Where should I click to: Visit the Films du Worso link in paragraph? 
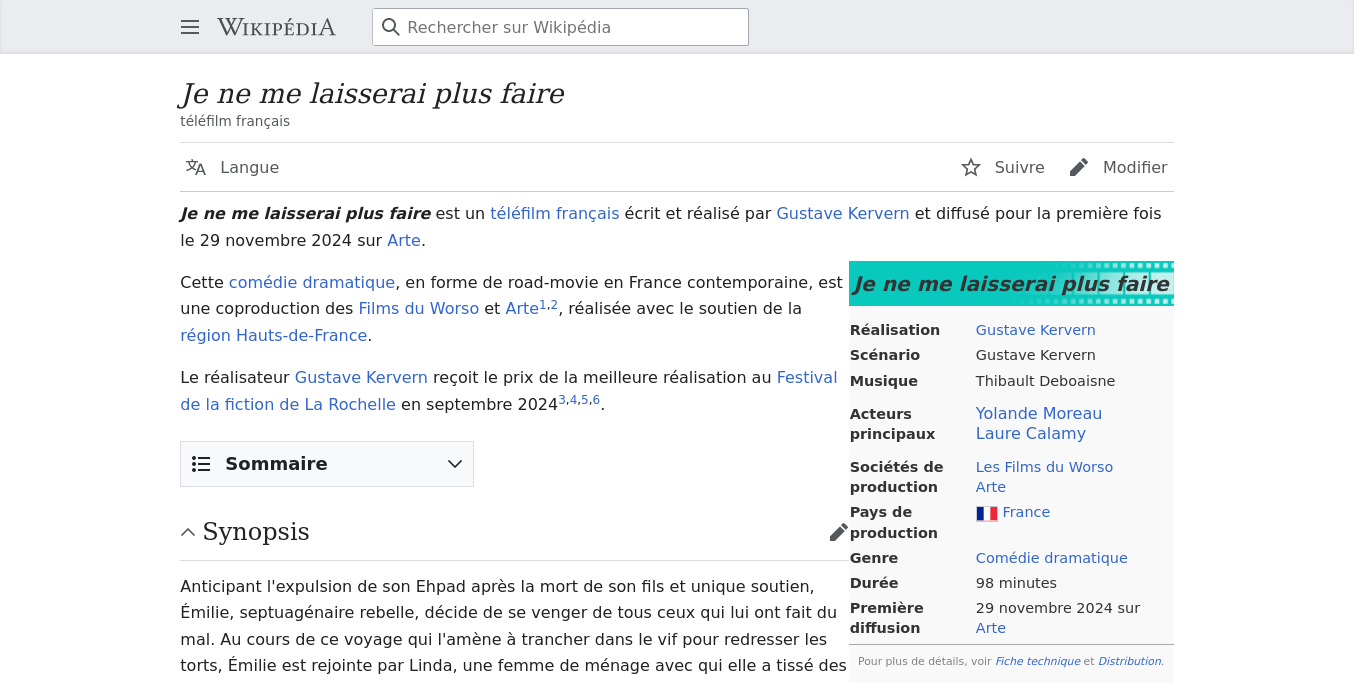click(419, 308)
